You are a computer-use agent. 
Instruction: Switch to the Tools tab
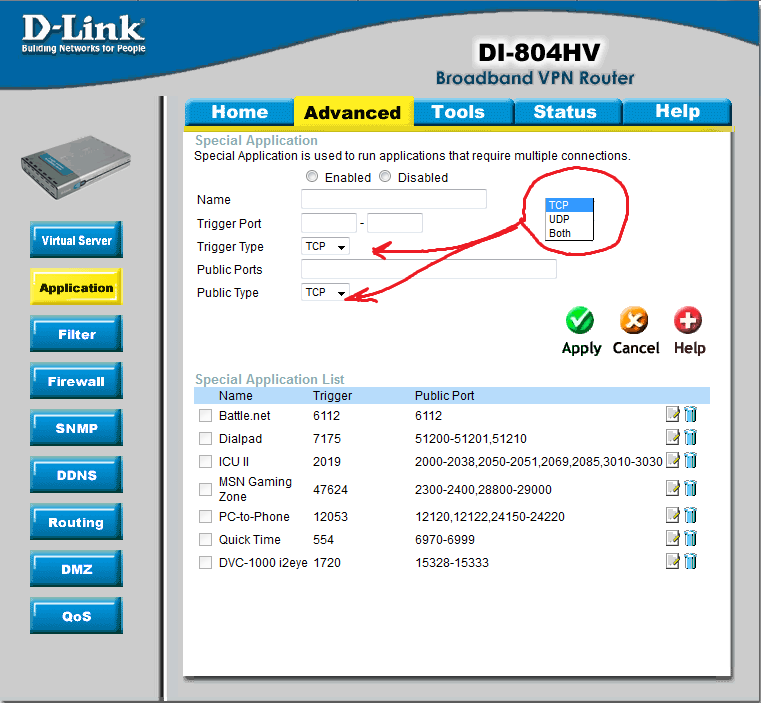pyautogui.click(x=465, y=114)
